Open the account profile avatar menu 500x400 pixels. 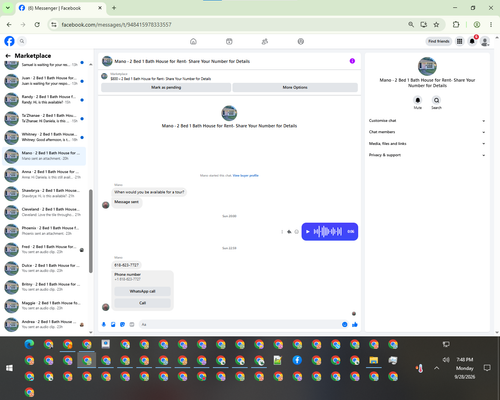[485, 41]
